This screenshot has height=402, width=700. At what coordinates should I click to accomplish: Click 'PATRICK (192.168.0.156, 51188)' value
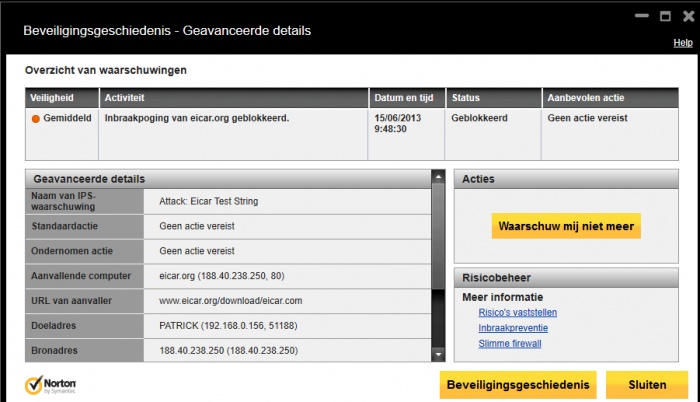[228, 326]
